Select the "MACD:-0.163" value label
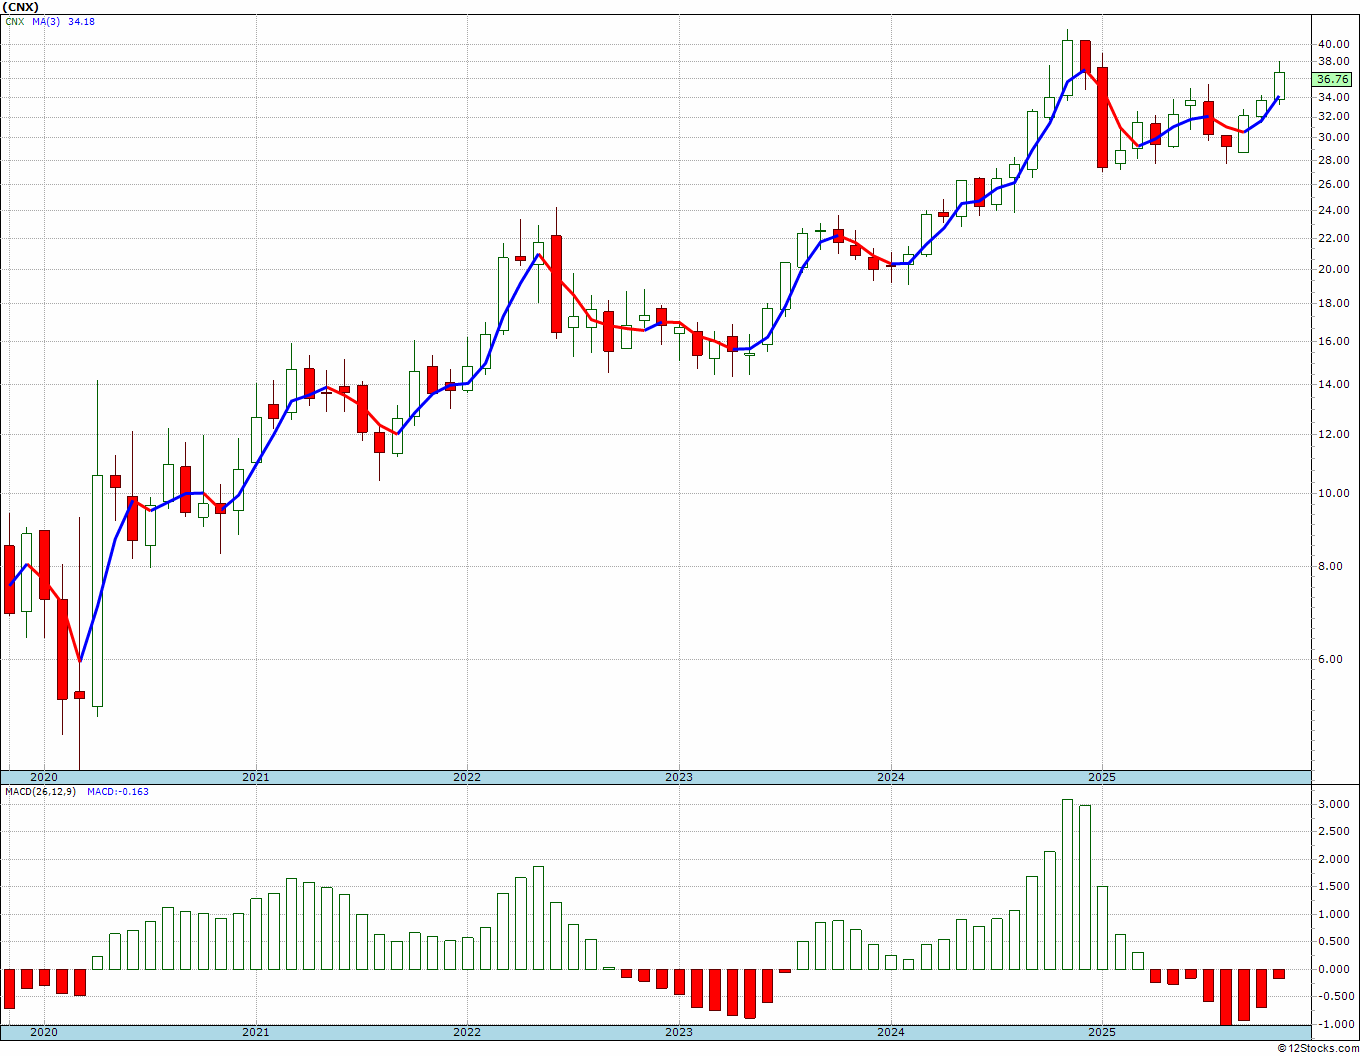The height and width of the screenshot is (1056, 1360). 118,792
